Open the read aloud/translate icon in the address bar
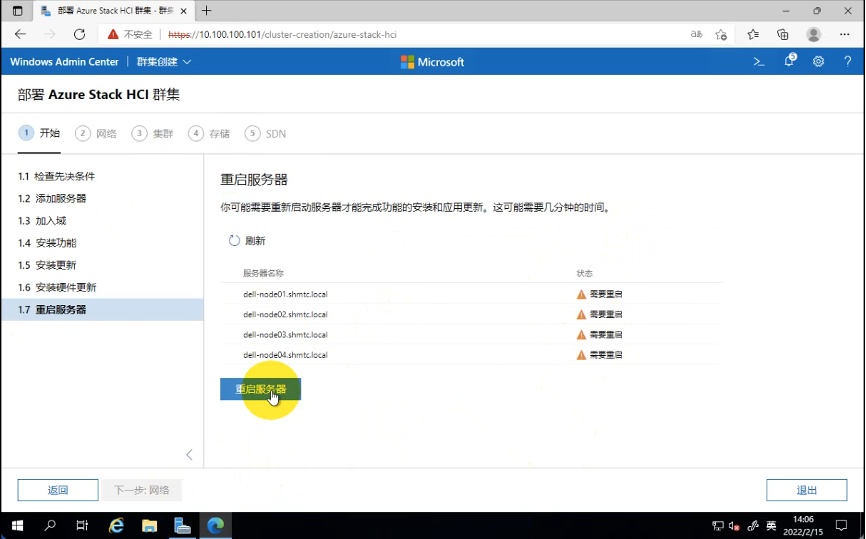Viewport: 866px width, 539px height. [x=696, y=34]
